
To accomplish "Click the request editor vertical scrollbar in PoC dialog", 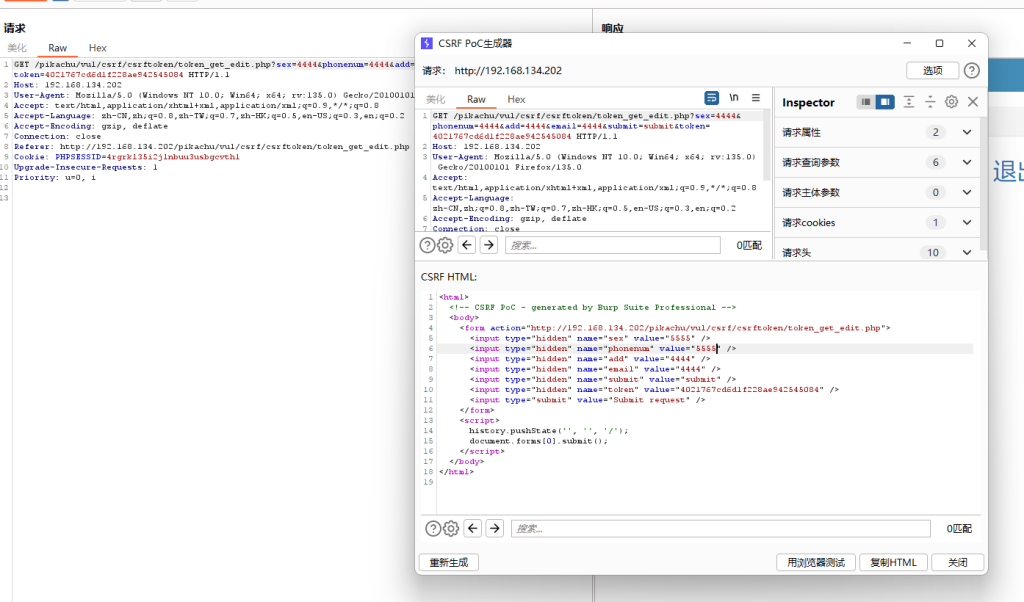I will coord(767,147).
